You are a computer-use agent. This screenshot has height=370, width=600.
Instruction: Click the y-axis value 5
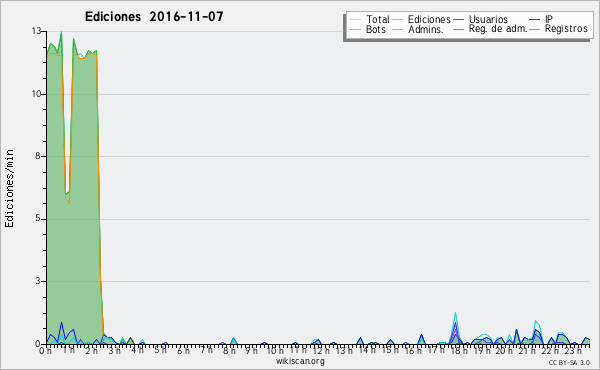pos(38,218)
